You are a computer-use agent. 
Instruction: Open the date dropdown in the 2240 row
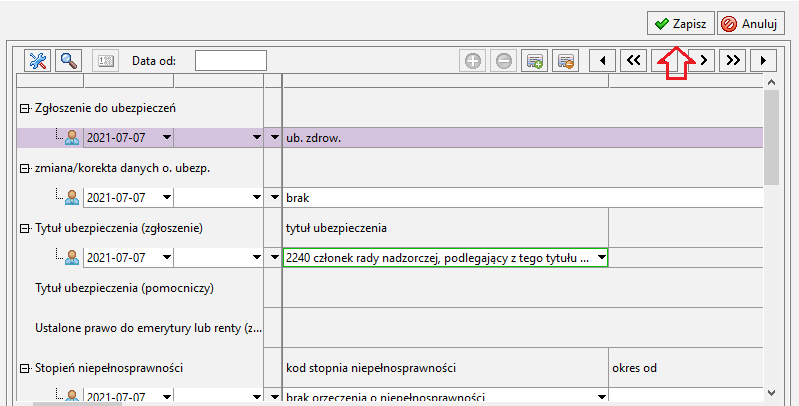(x=167, y=258)
